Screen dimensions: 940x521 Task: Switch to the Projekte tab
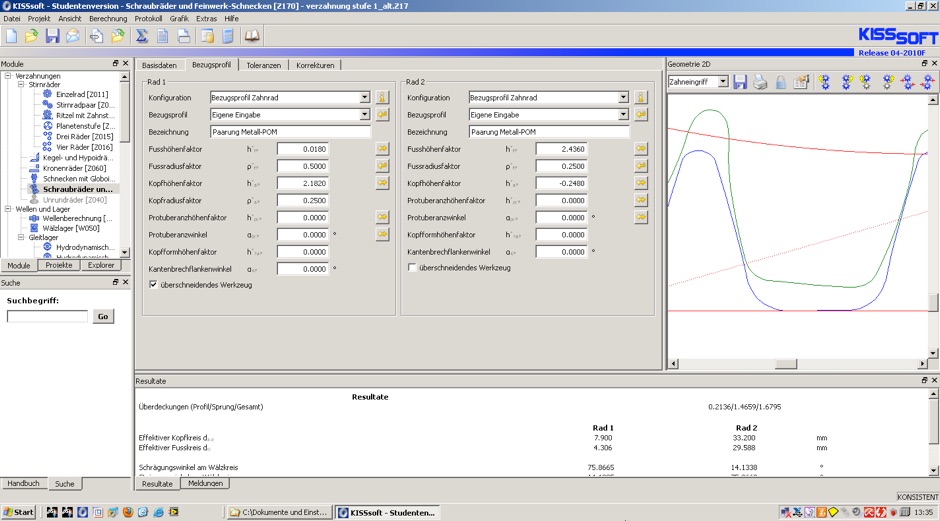[59, 265]
